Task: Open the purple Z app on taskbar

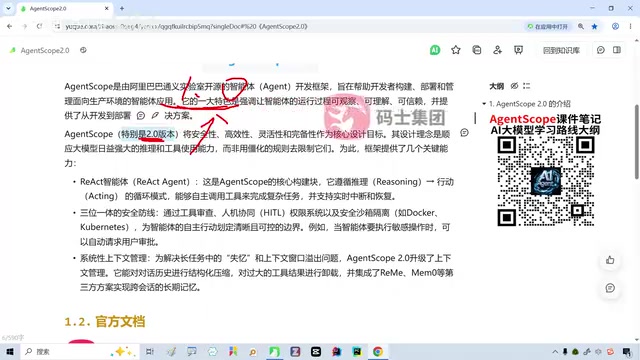Action: tap(295, 351)
